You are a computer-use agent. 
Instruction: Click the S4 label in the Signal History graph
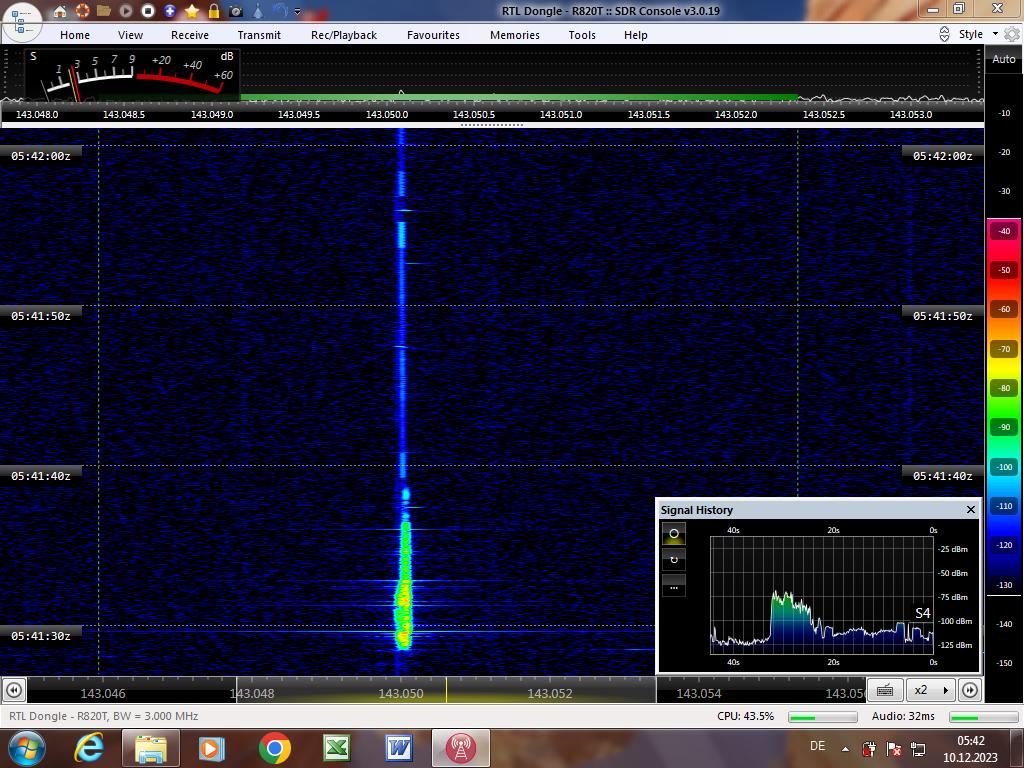pos(923,613)
